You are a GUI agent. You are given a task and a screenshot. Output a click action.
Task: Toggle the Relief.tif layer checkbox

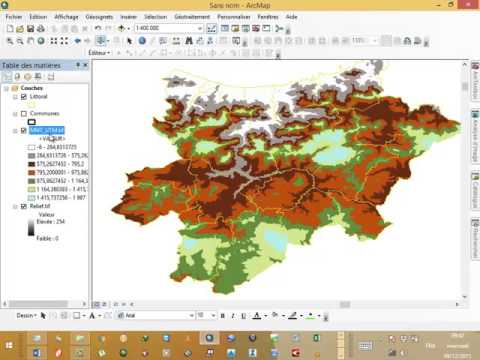[24, 206]
